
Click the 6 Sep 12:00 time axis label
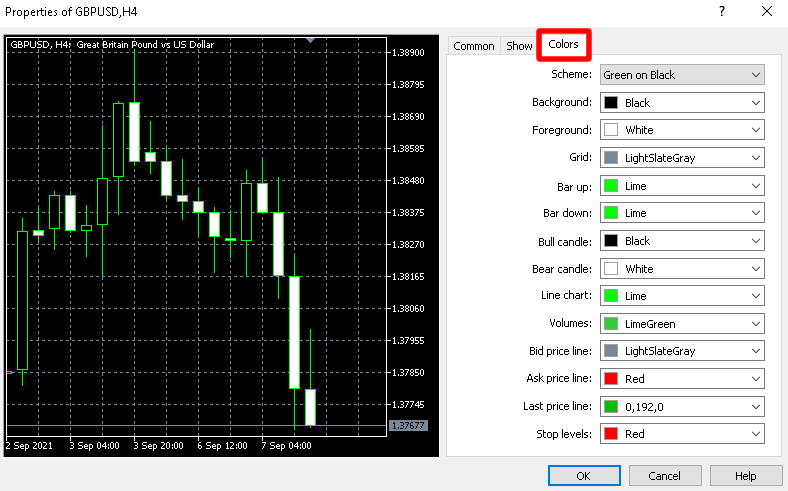pyautogui.click(x=222, y=446)
